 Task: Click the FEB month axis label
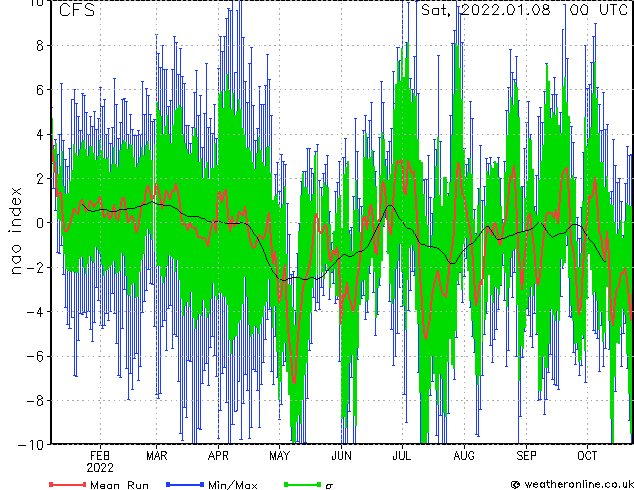100,456
